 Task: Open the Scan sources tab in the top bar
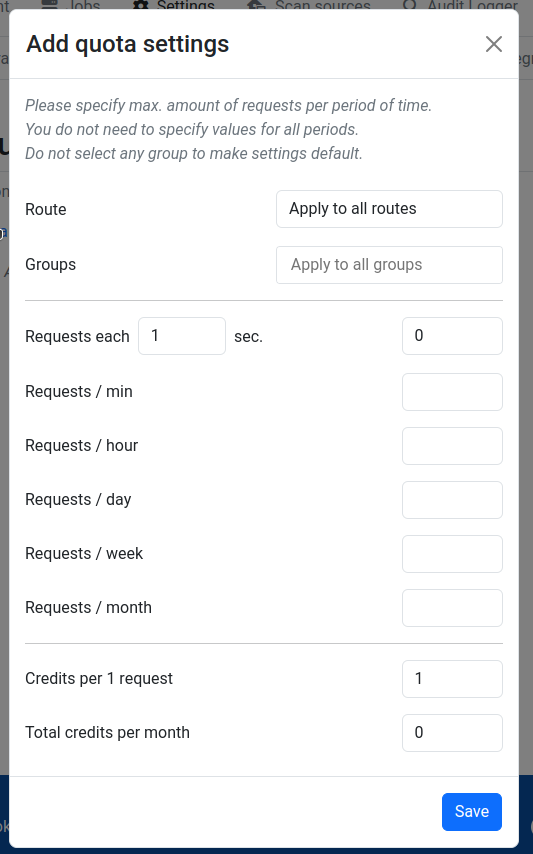(323, 5)
